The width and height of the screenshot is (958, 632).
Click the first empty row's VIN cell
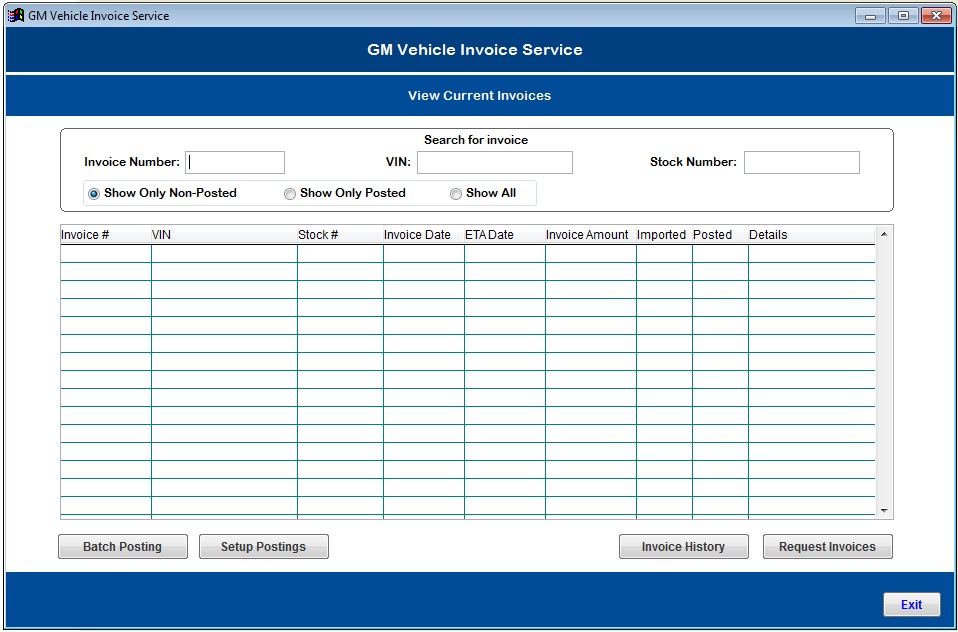(224, 254)
